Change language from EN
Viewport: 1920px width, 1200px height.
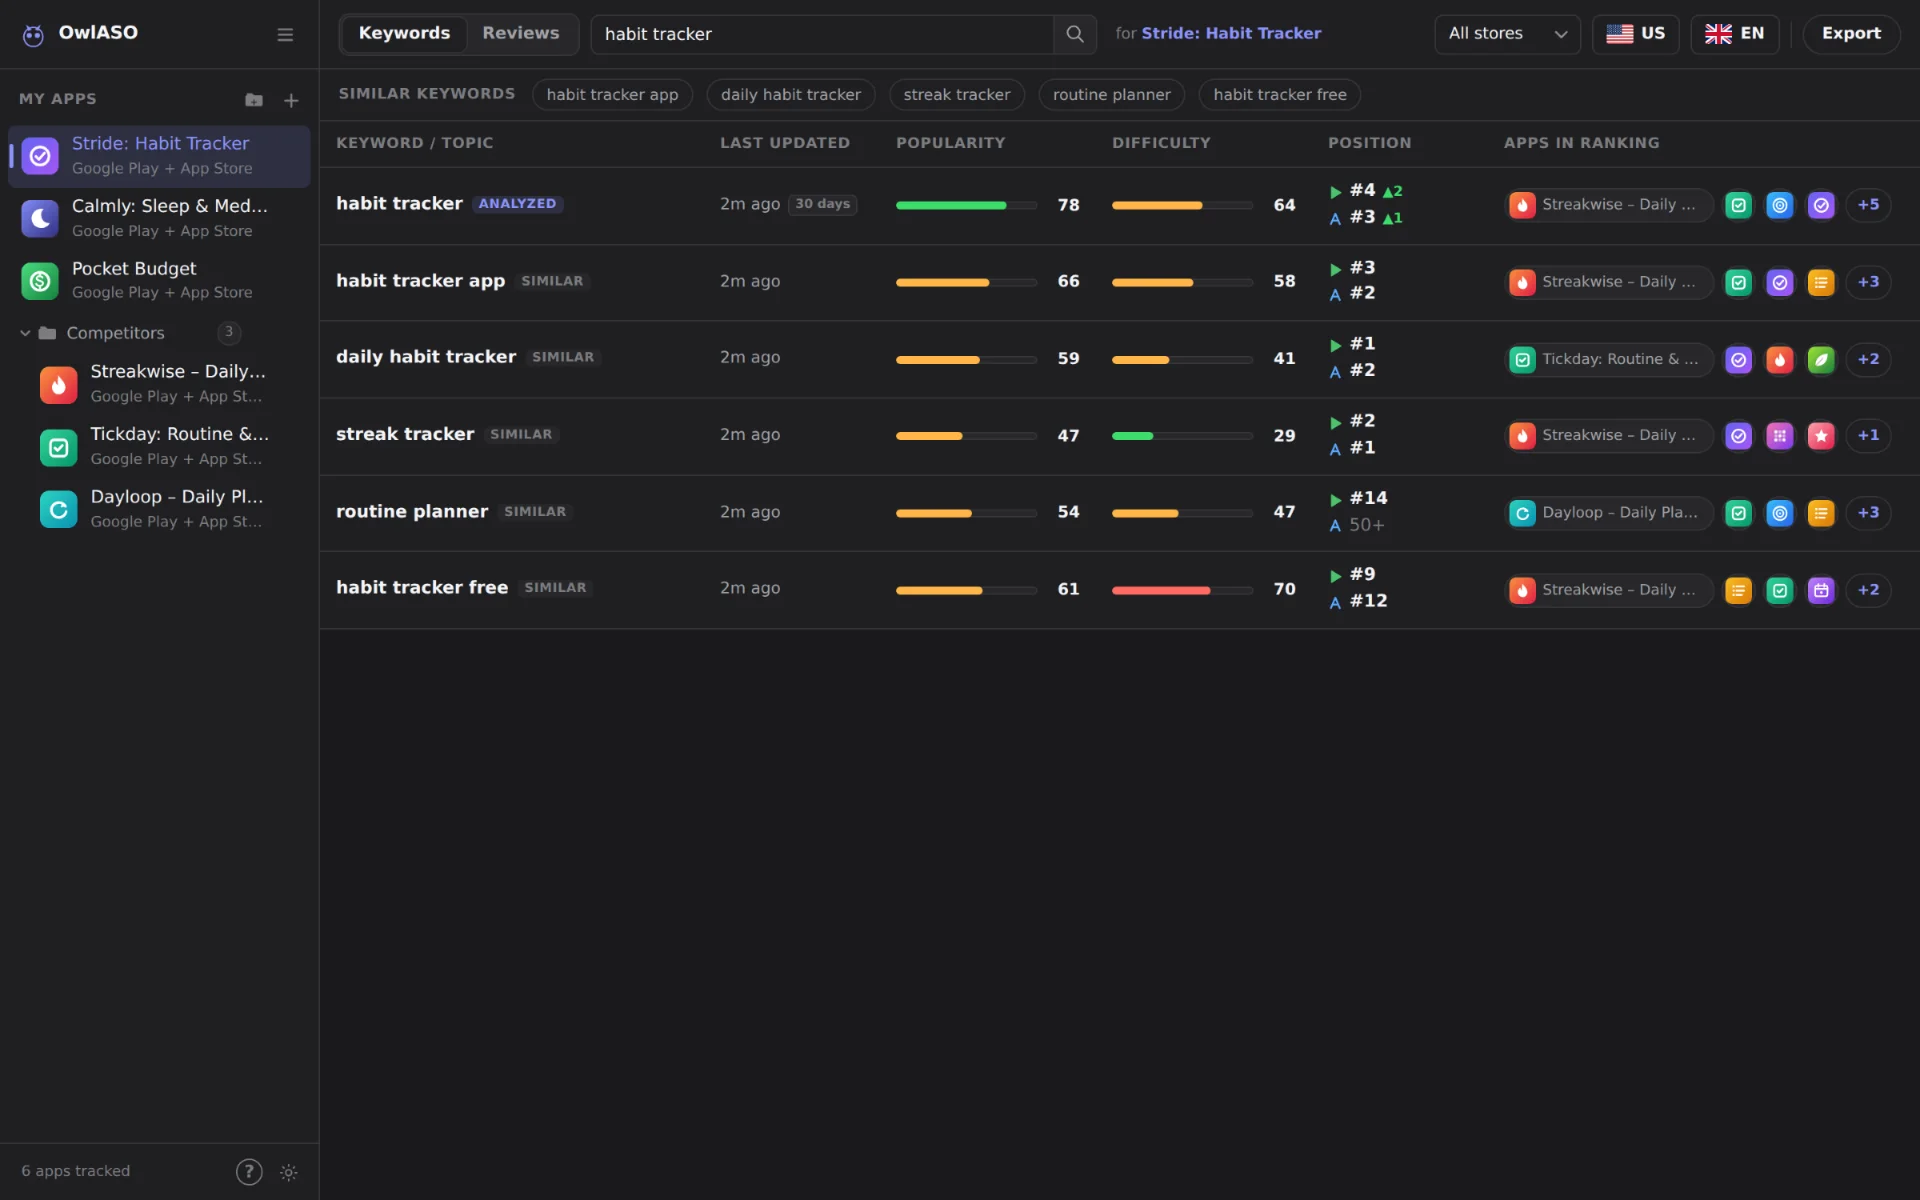pos(1734,34)
